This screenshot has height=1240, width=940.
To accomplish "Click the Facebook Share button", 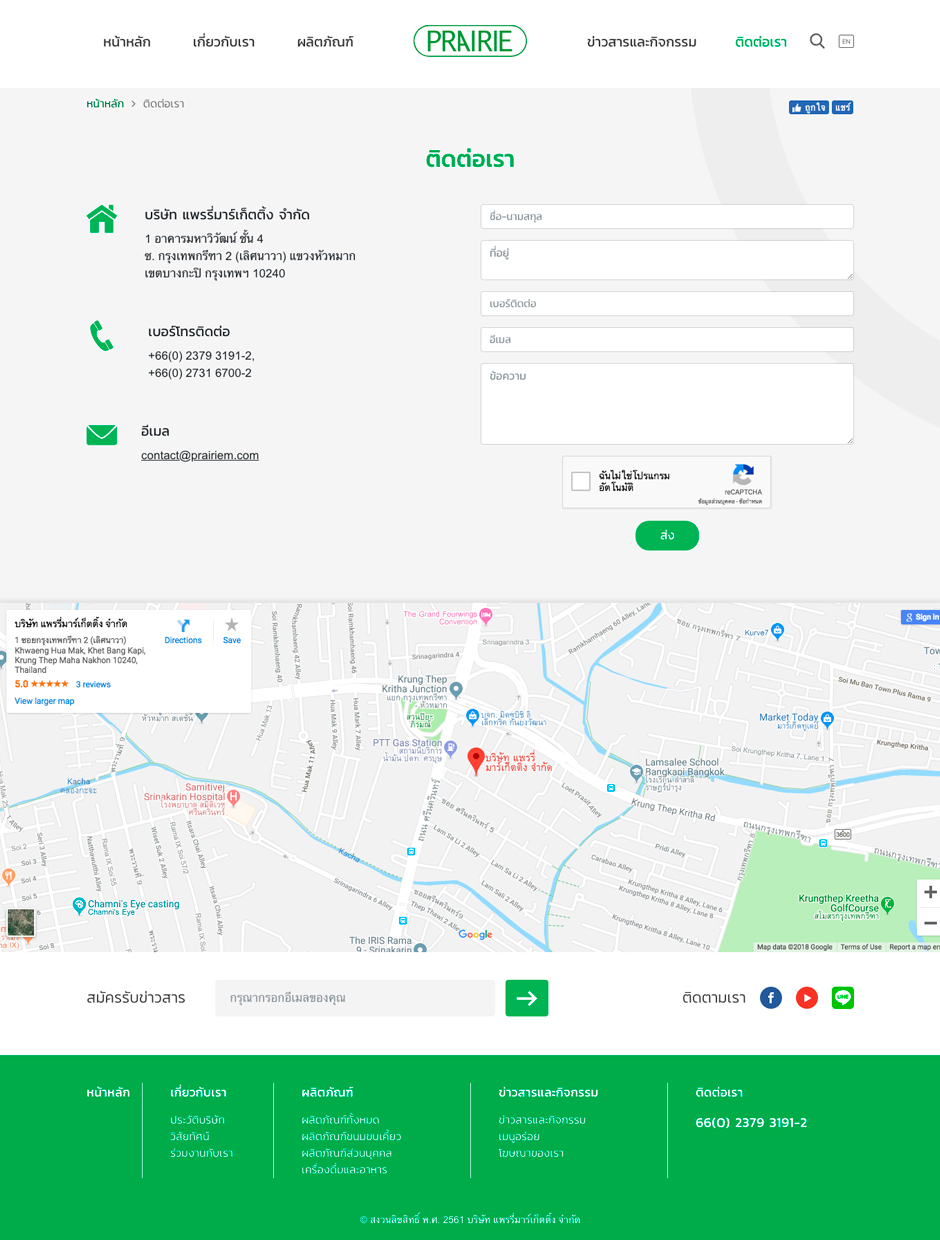I will point(842,107).
